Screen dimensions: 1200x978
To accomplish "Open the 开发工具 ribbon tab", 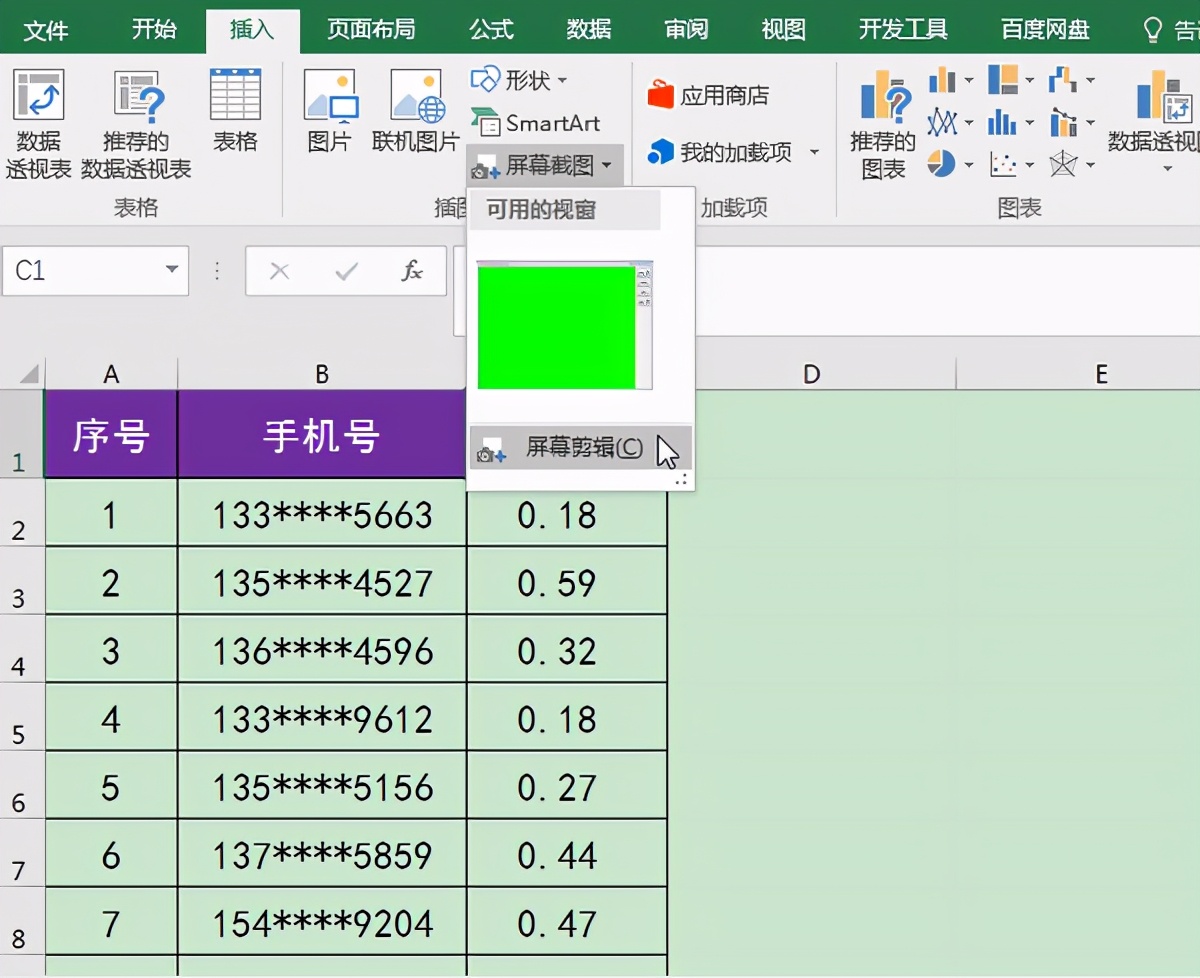I will (901, 30).
